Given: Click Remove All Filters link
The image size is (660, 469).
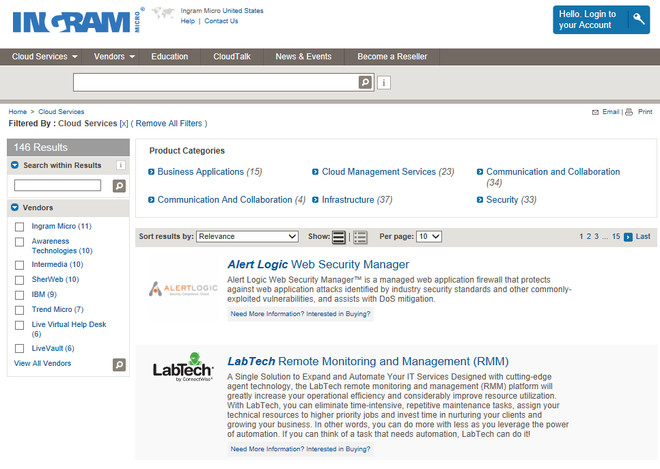Looking at the screenshot, I should [x=169, y=123].
